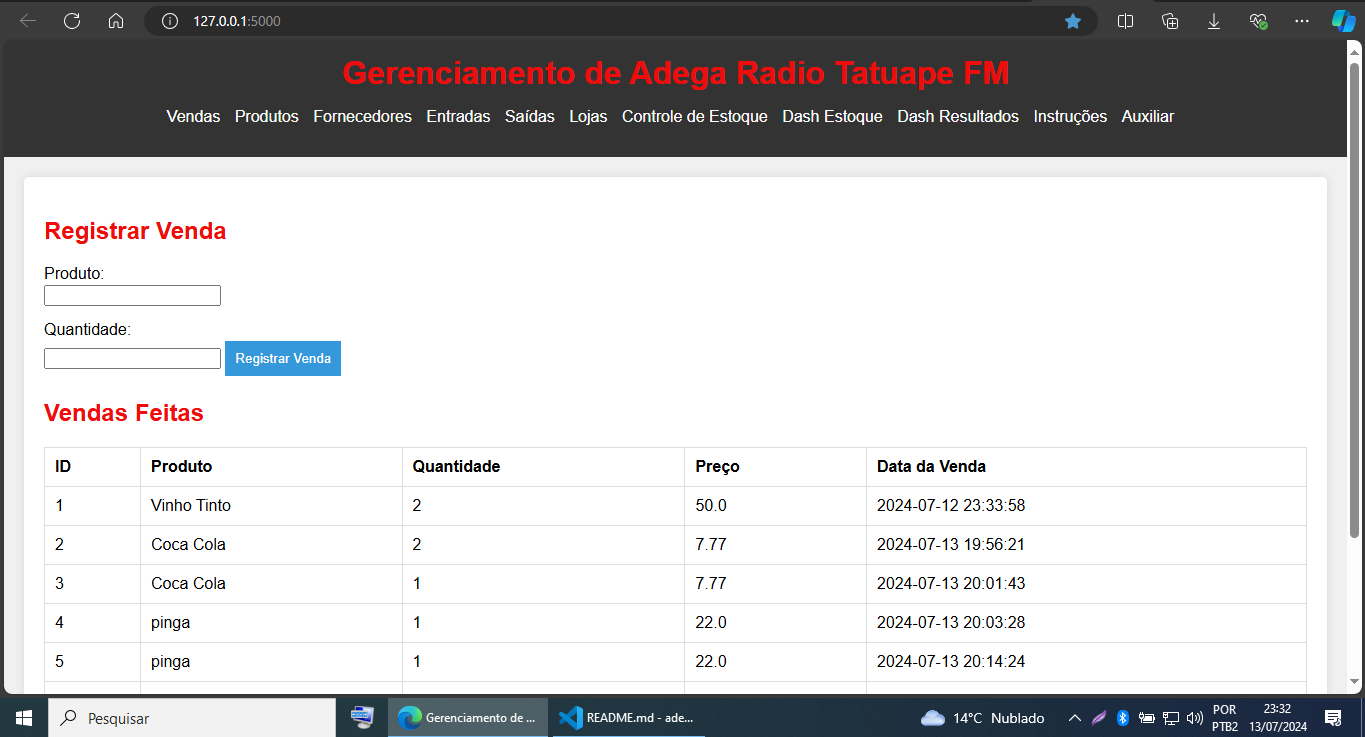Open the Downloads icon
This screenshot has height=737, width=1365.
pos(1214,21)
